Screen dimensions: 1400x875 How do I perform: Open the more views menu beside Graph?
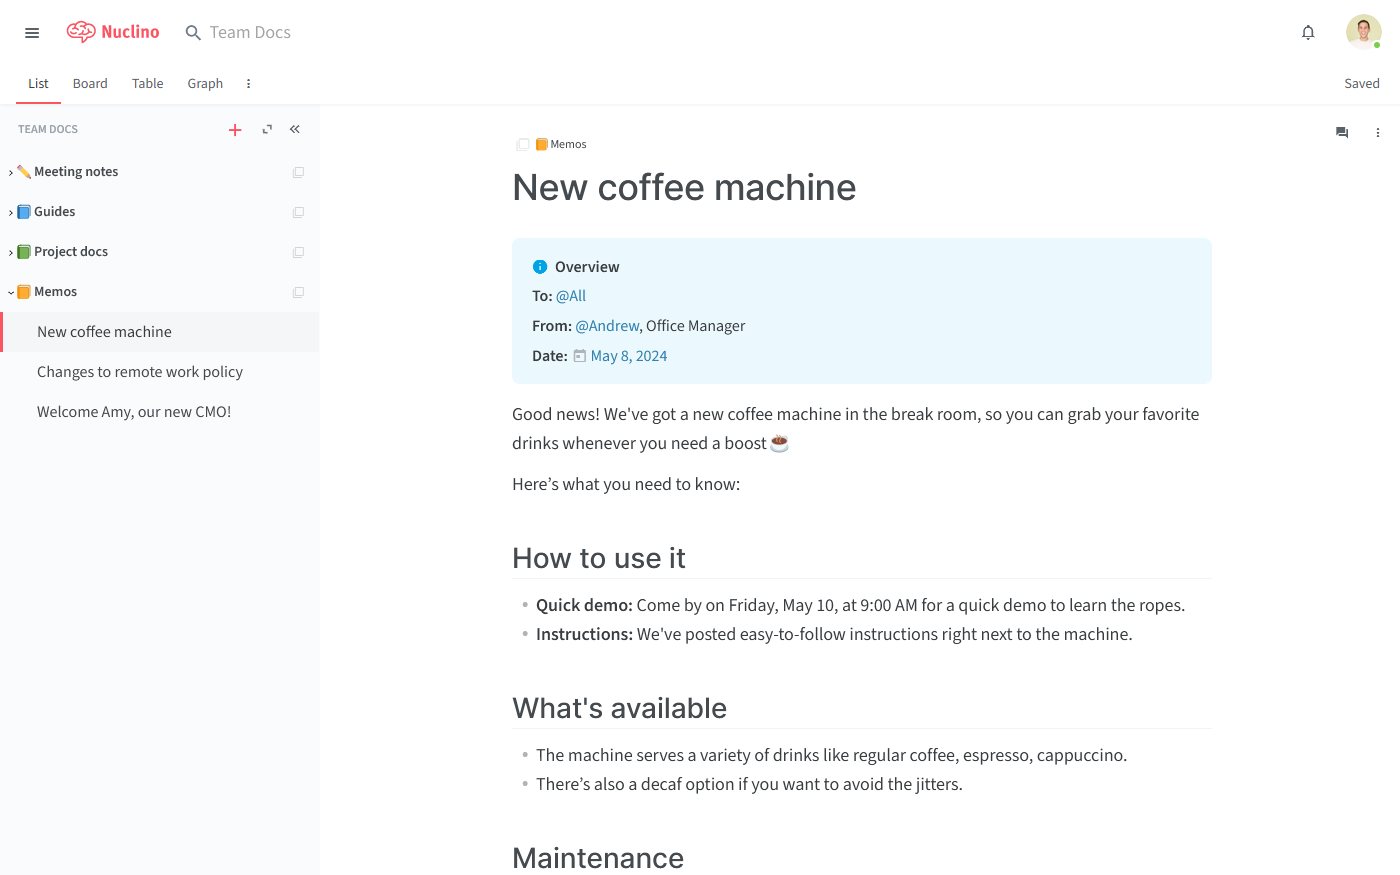(x=248, y=84)
